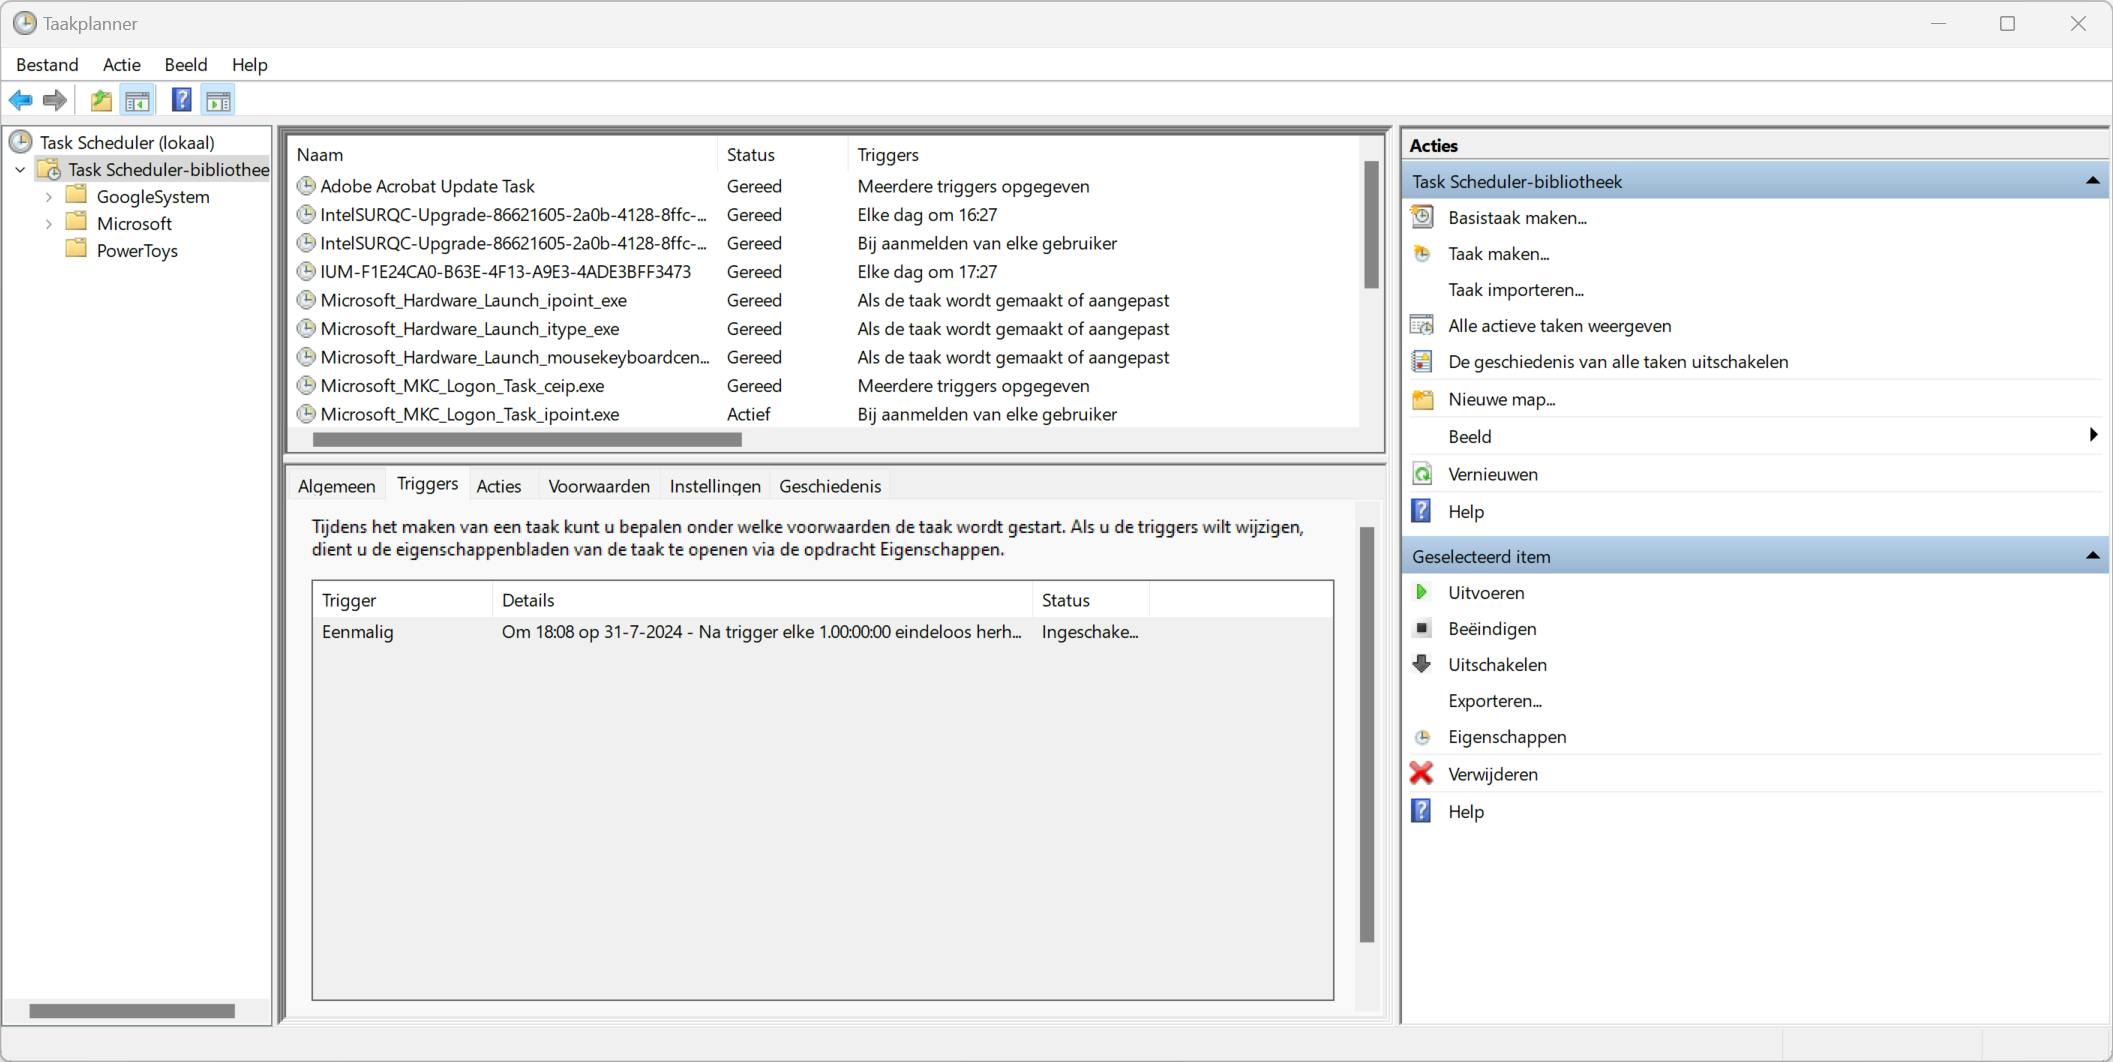2113x1062 pixels.
Task: Click the Eigenschappen clock icon
Action: tap(1421, 737)
